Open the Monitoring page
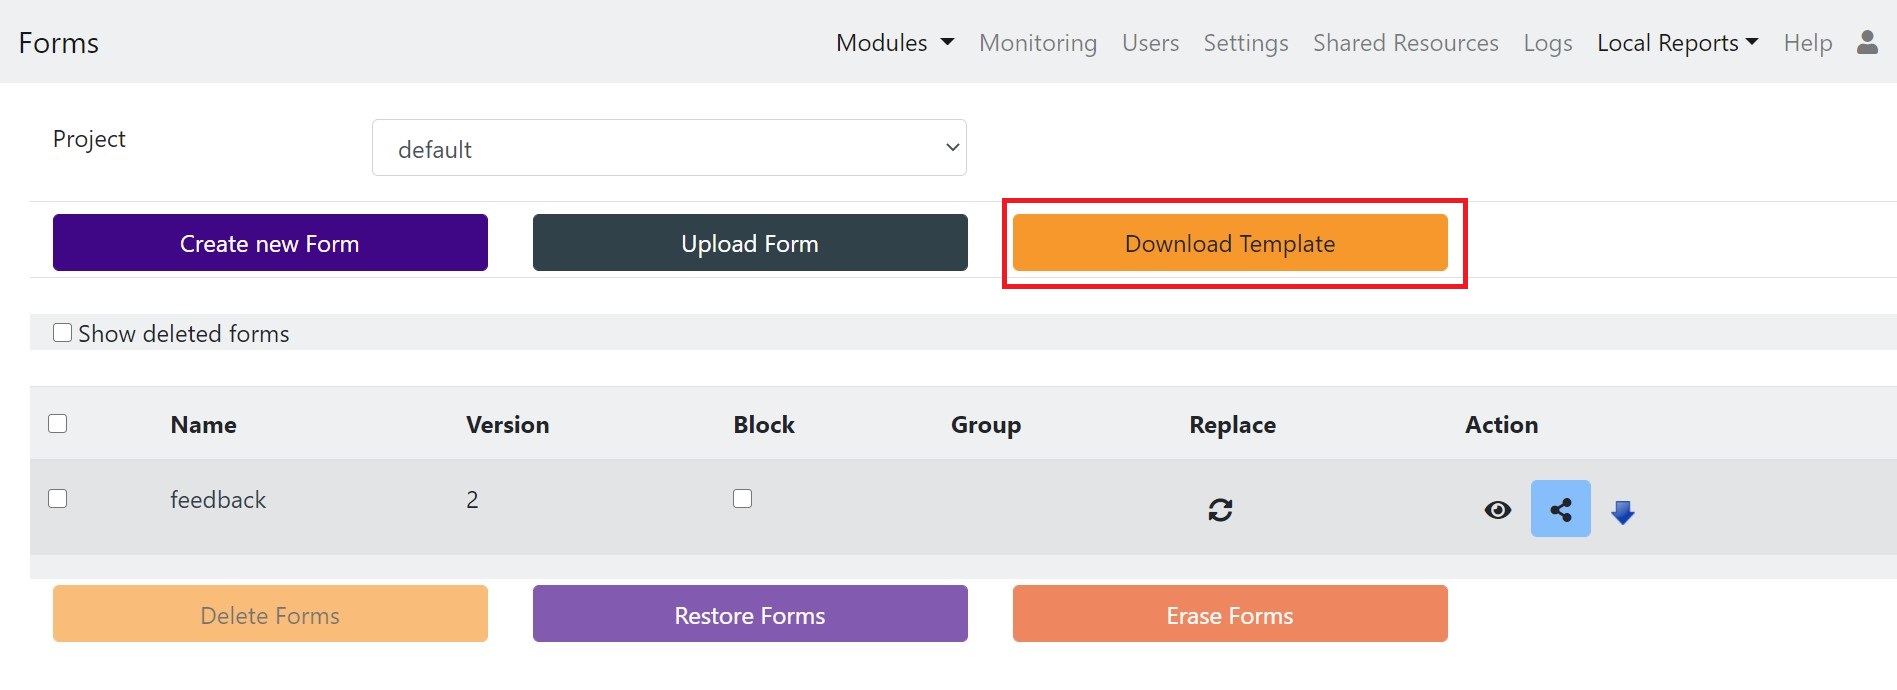The width and height of the screenshot is (1897, 690). 1037,43
